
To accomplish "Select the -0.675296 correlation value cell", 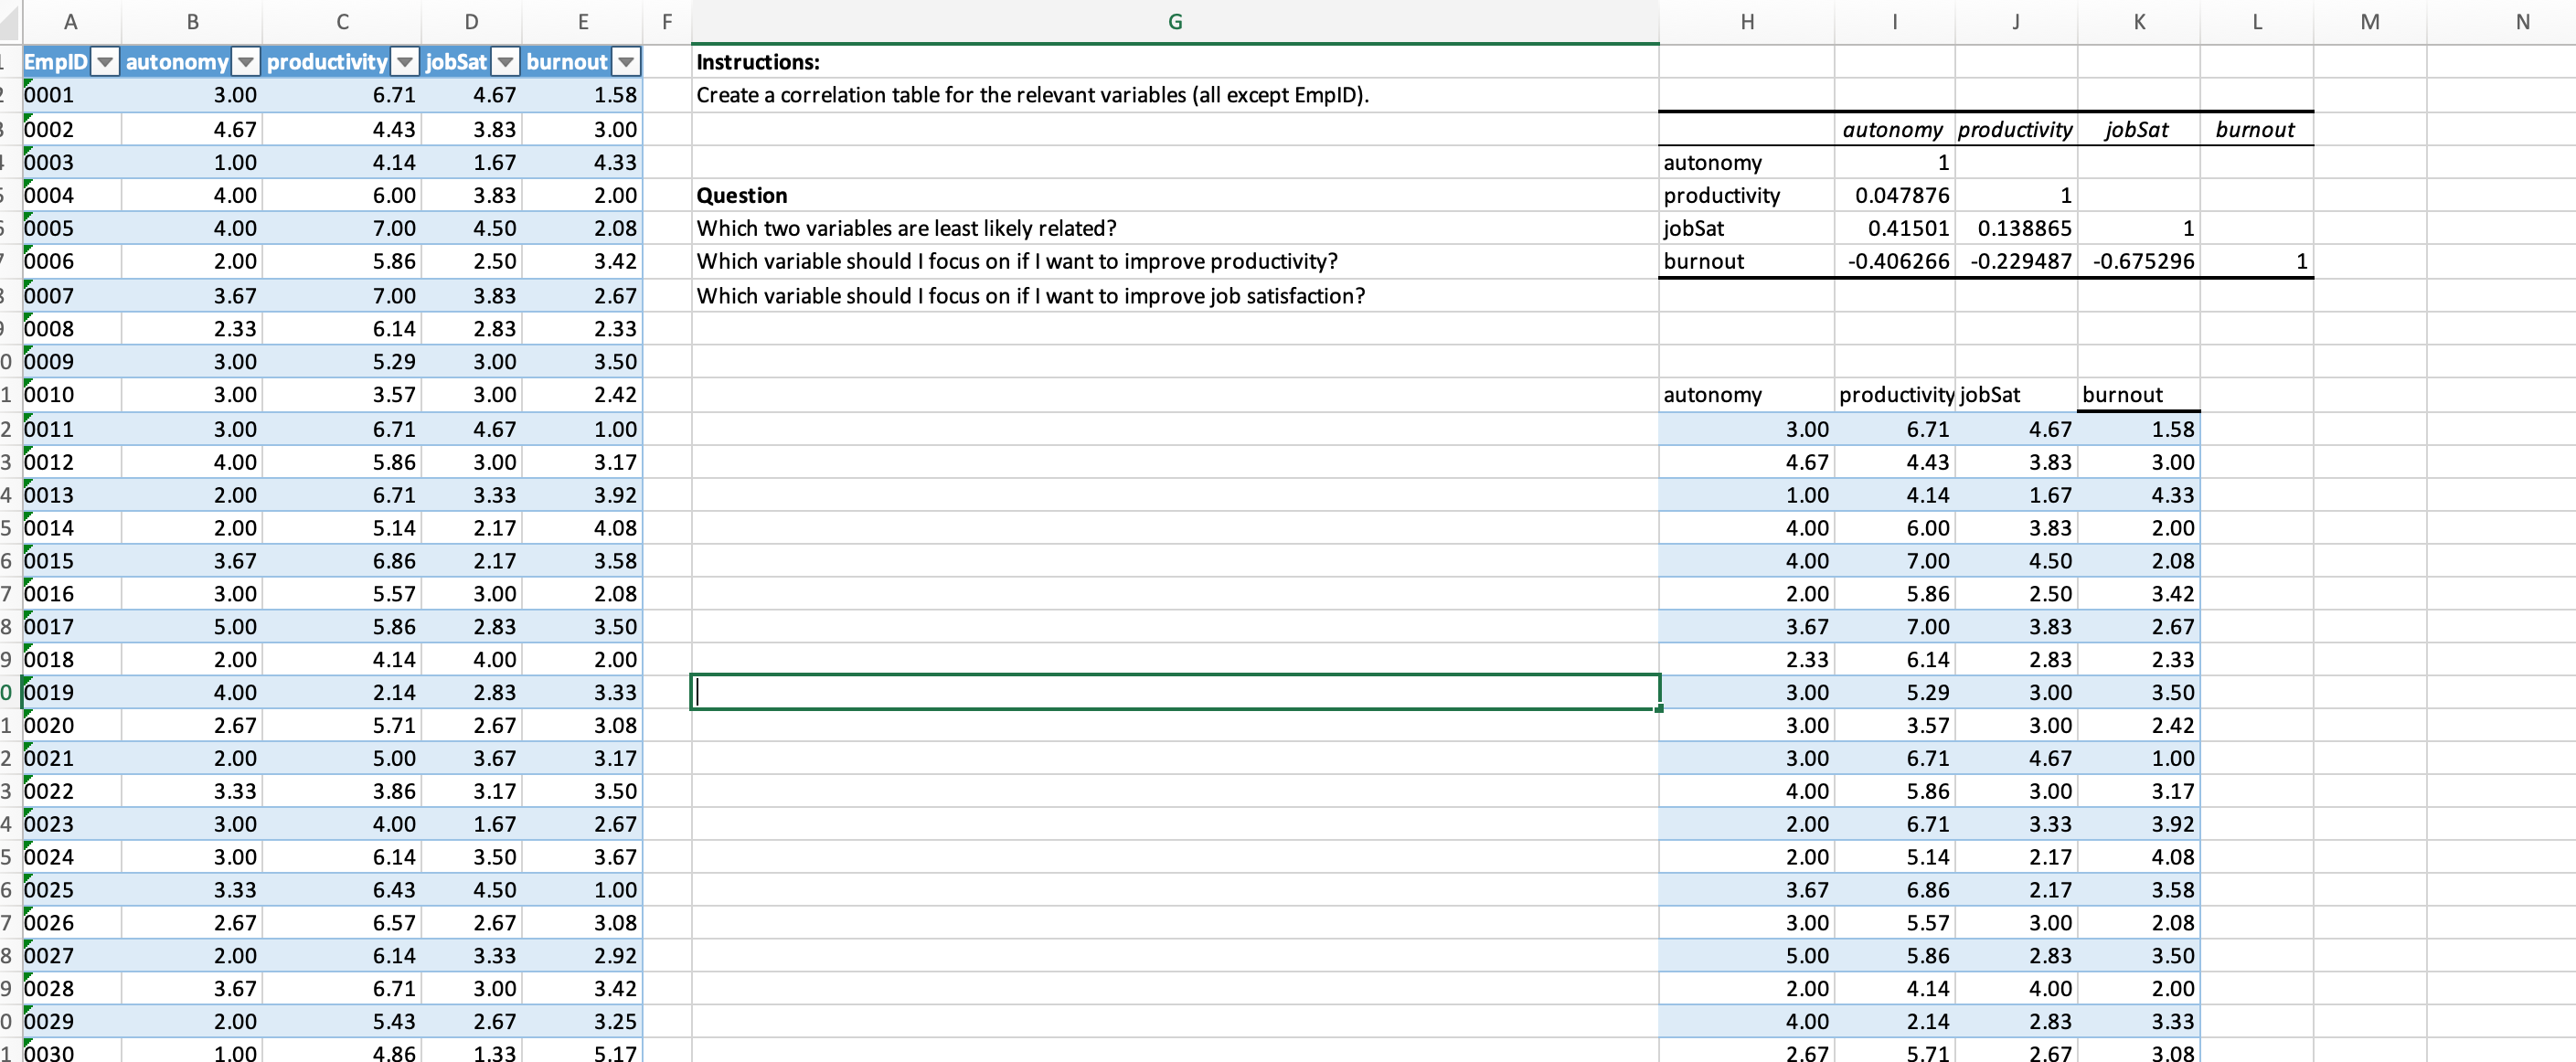I will [x=2138, y=261].
